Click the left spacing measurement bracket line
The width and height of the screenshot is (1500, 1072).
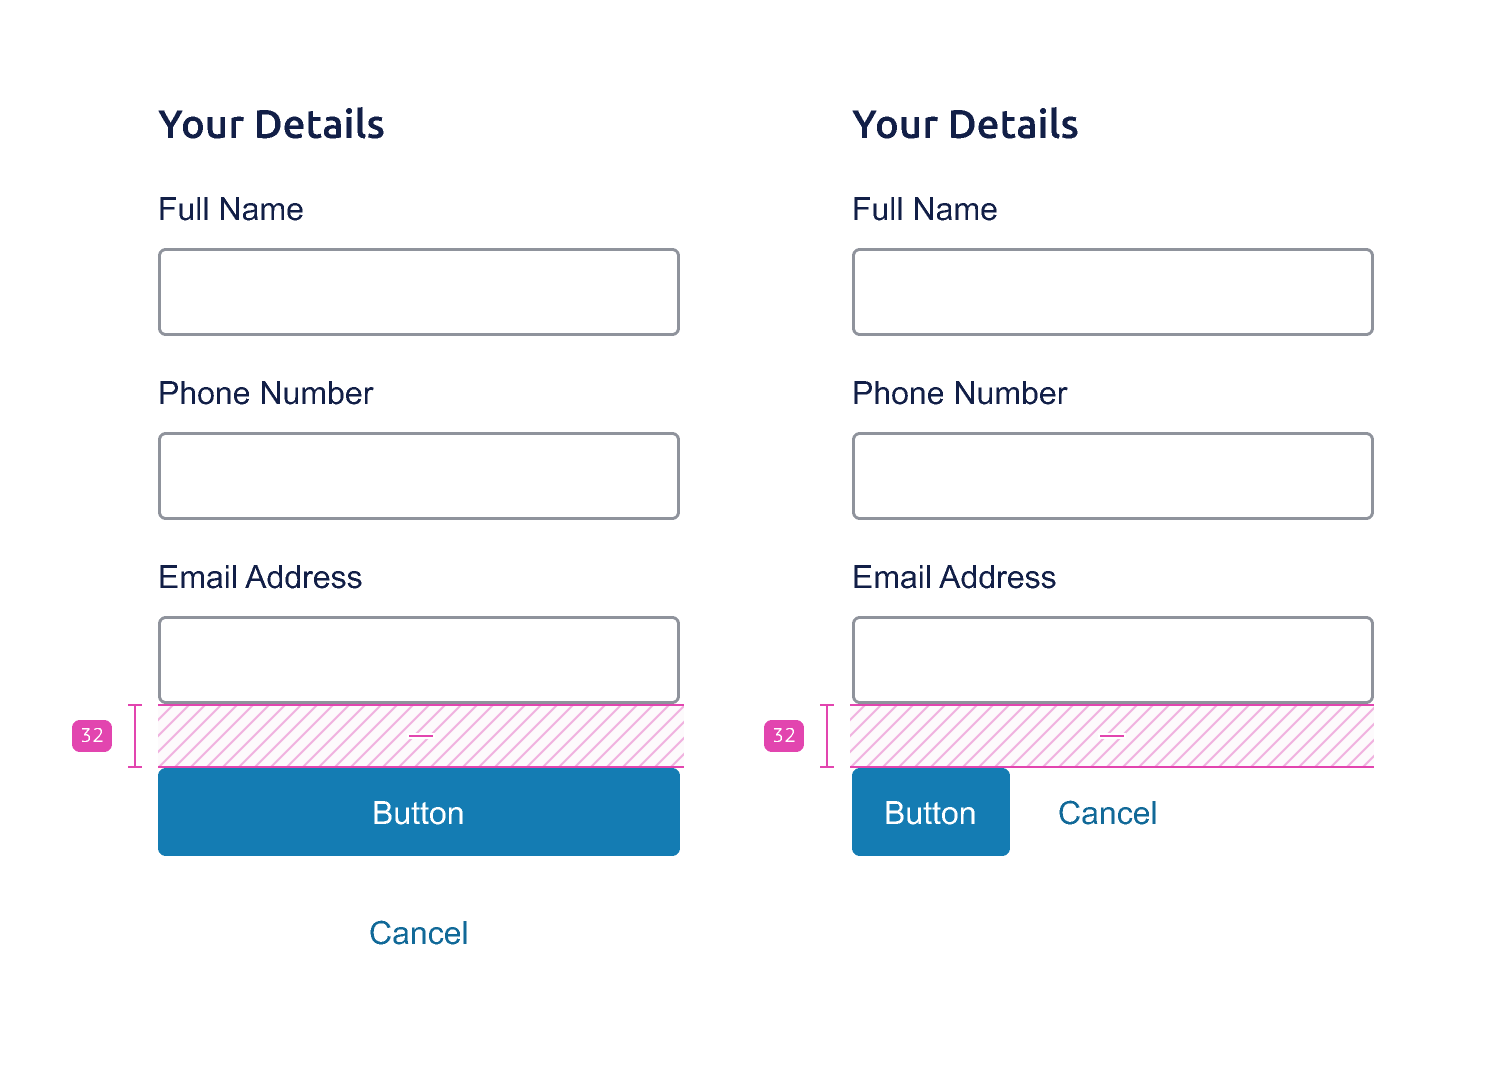coord(133,735)
